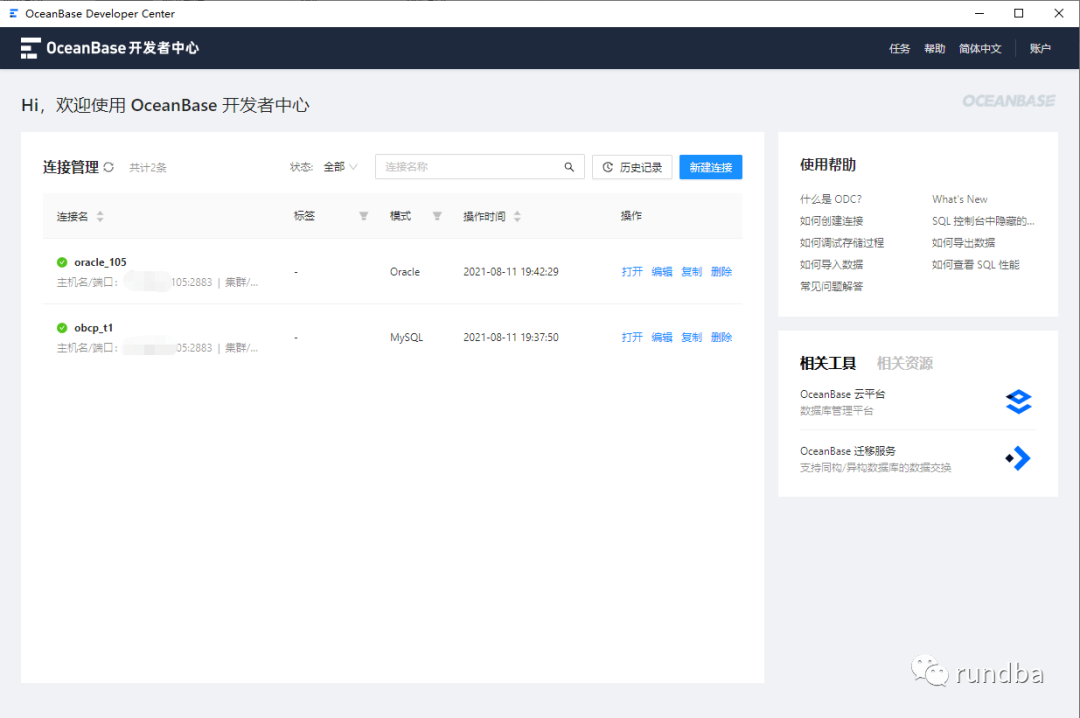Click 删除 for obcp_t1
The height and width of the screenshot is (718, 1080).
click(x=722, y=337)
